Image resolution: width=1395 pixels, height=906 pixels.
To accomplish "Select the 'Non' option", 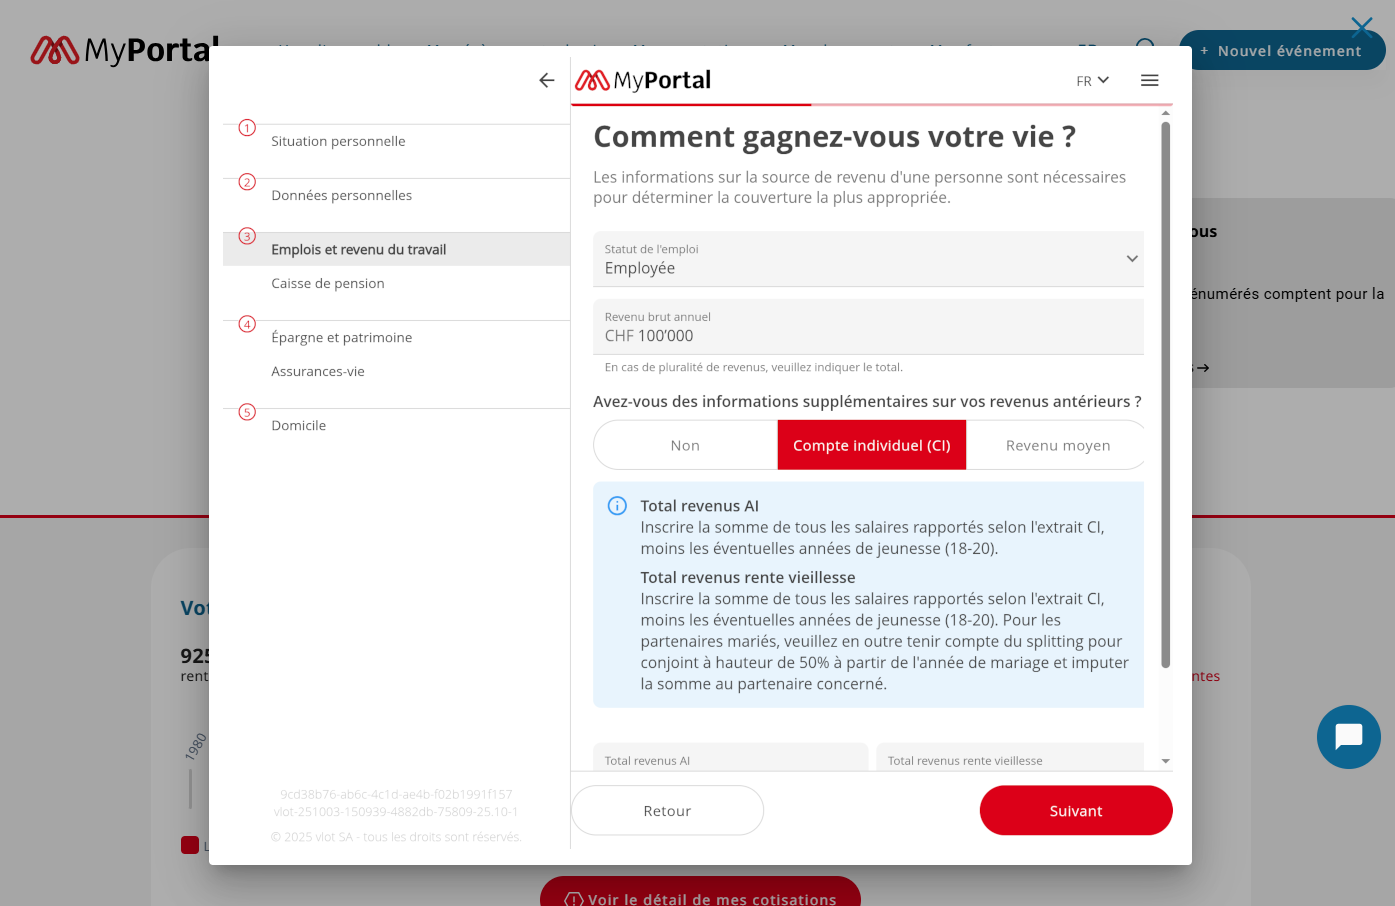I will (x=685, y=445).
